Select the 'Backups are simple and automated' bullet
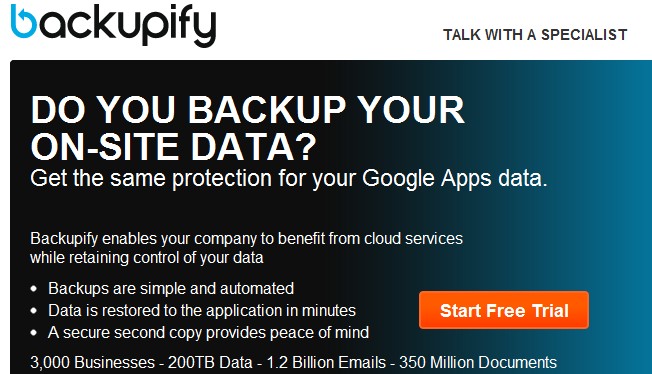 [171, 288]
